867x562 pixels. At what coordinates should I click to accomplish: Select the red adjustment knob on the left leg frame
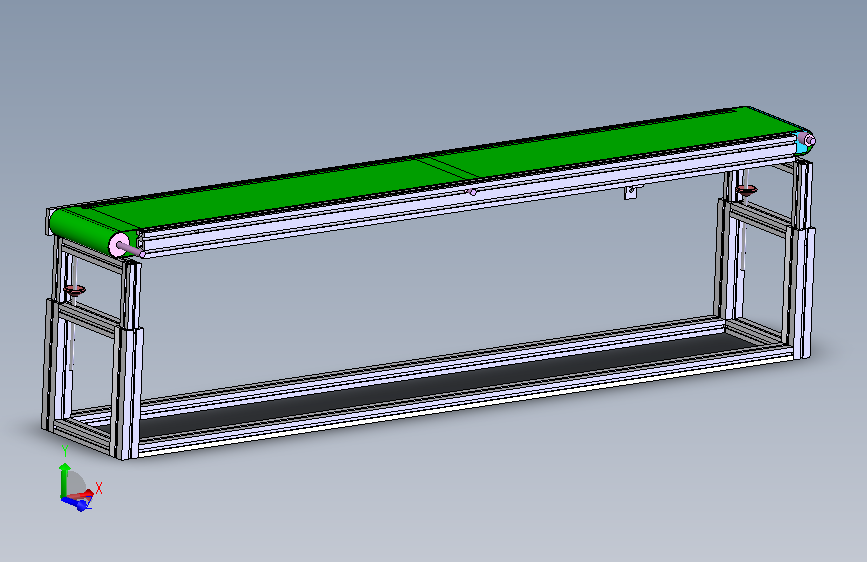coord(74,290)
